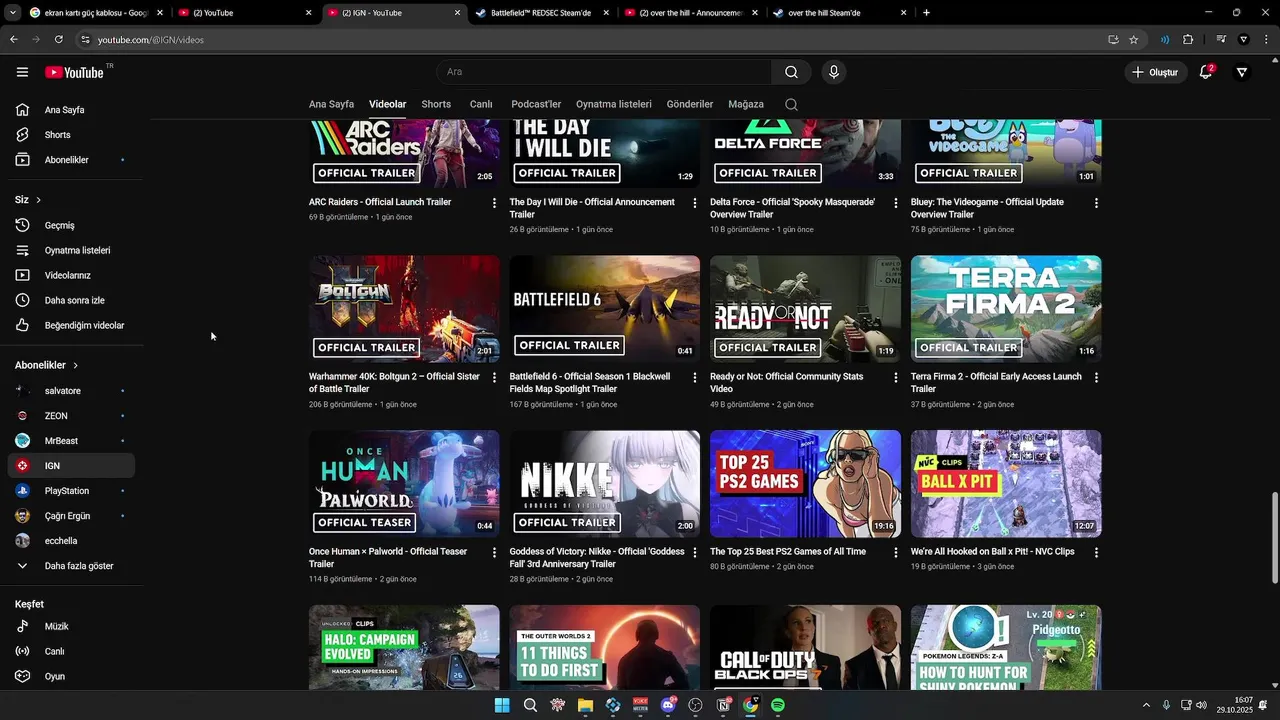
Task: Switch to Oynatma listeleri channel tab
Action: [x=614, y=104]
